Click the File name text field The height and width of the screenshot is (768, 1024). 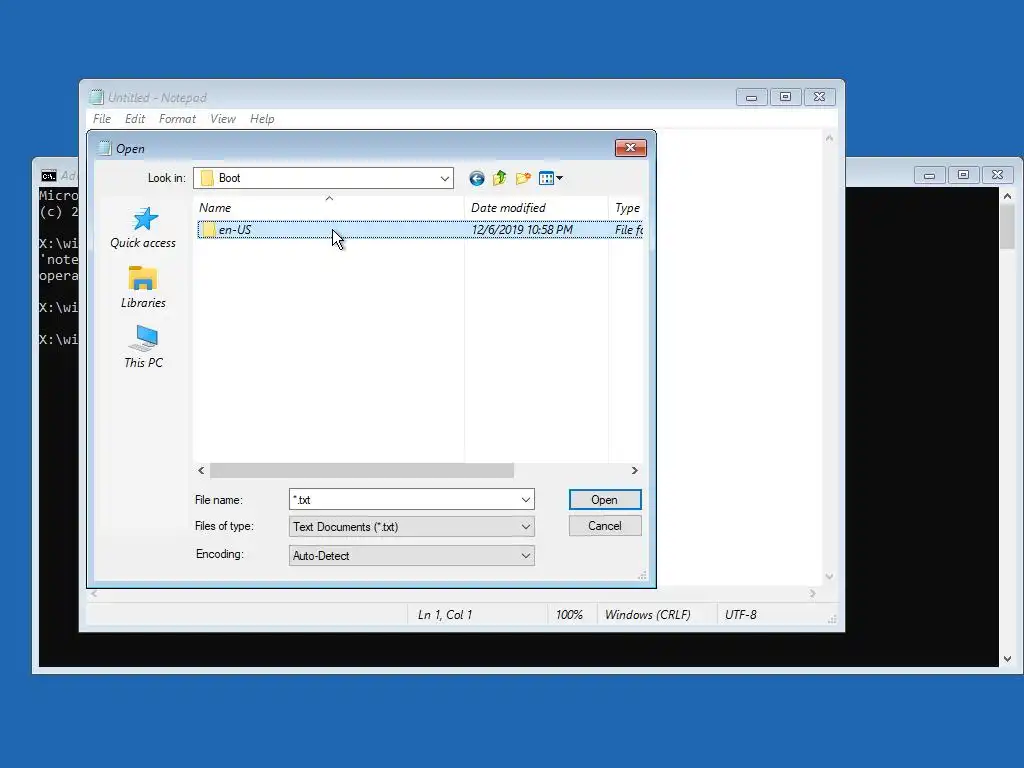click(404, 500)
